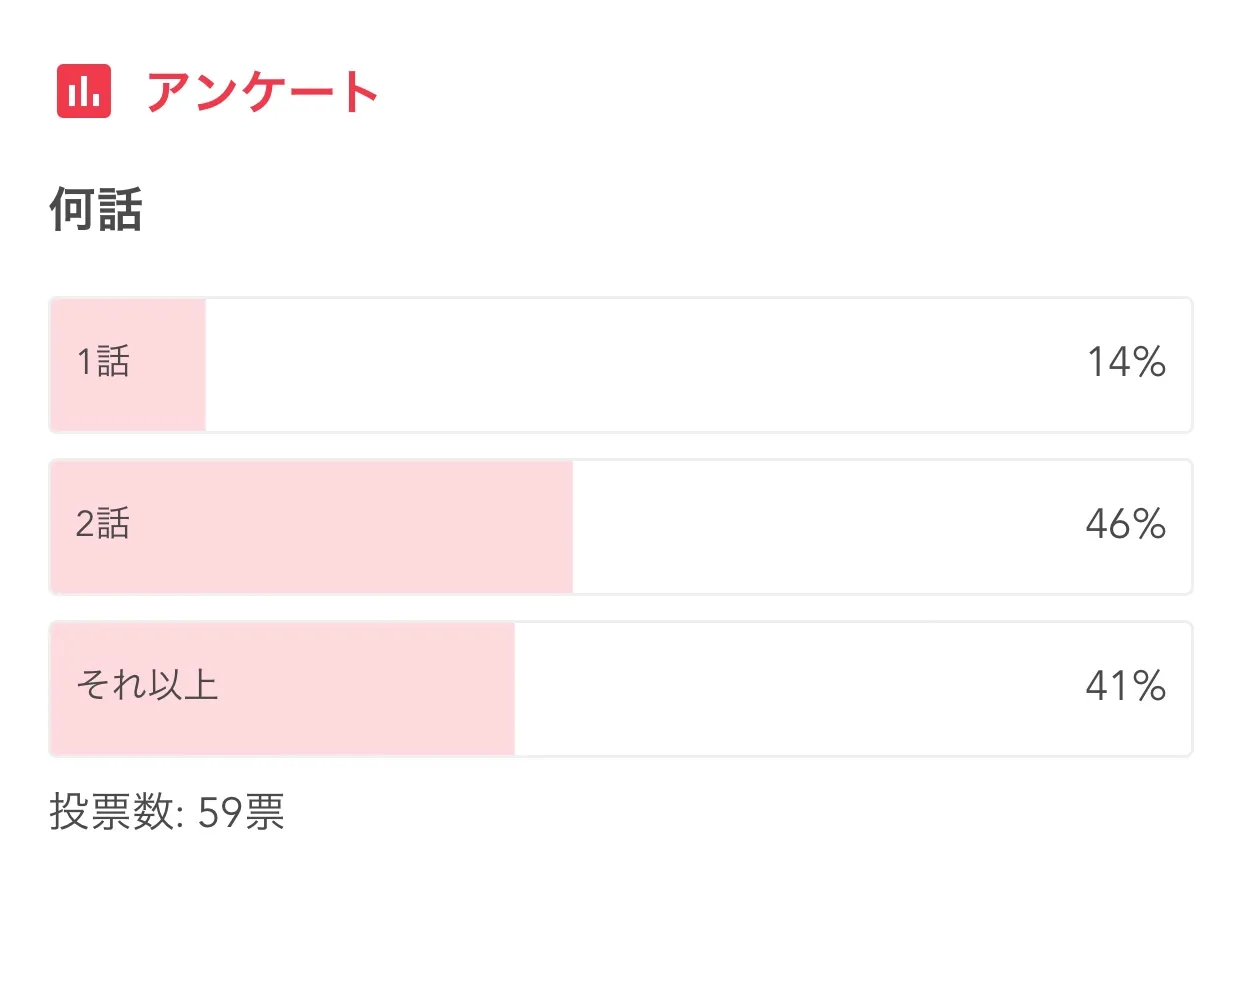Click the 以上 characters in the third option

pos(183,686)
